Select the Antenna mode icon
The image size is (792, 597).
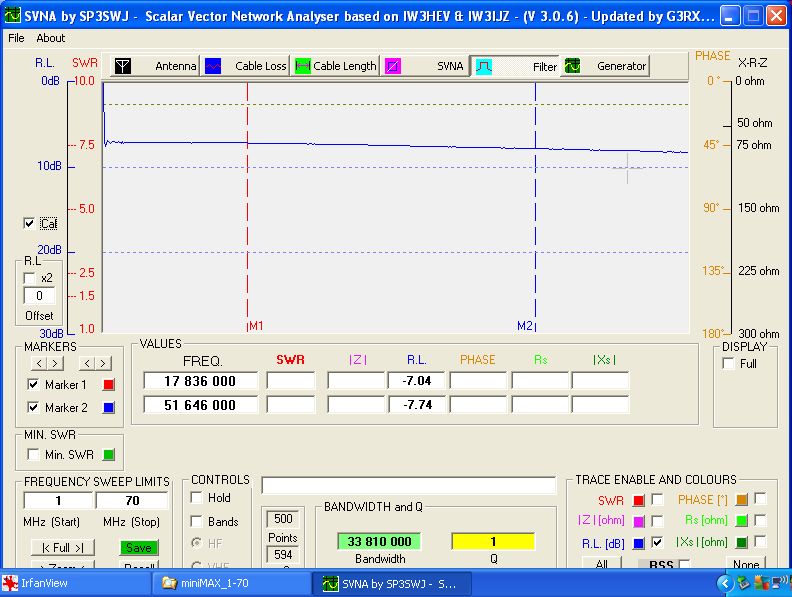point(121,66)
